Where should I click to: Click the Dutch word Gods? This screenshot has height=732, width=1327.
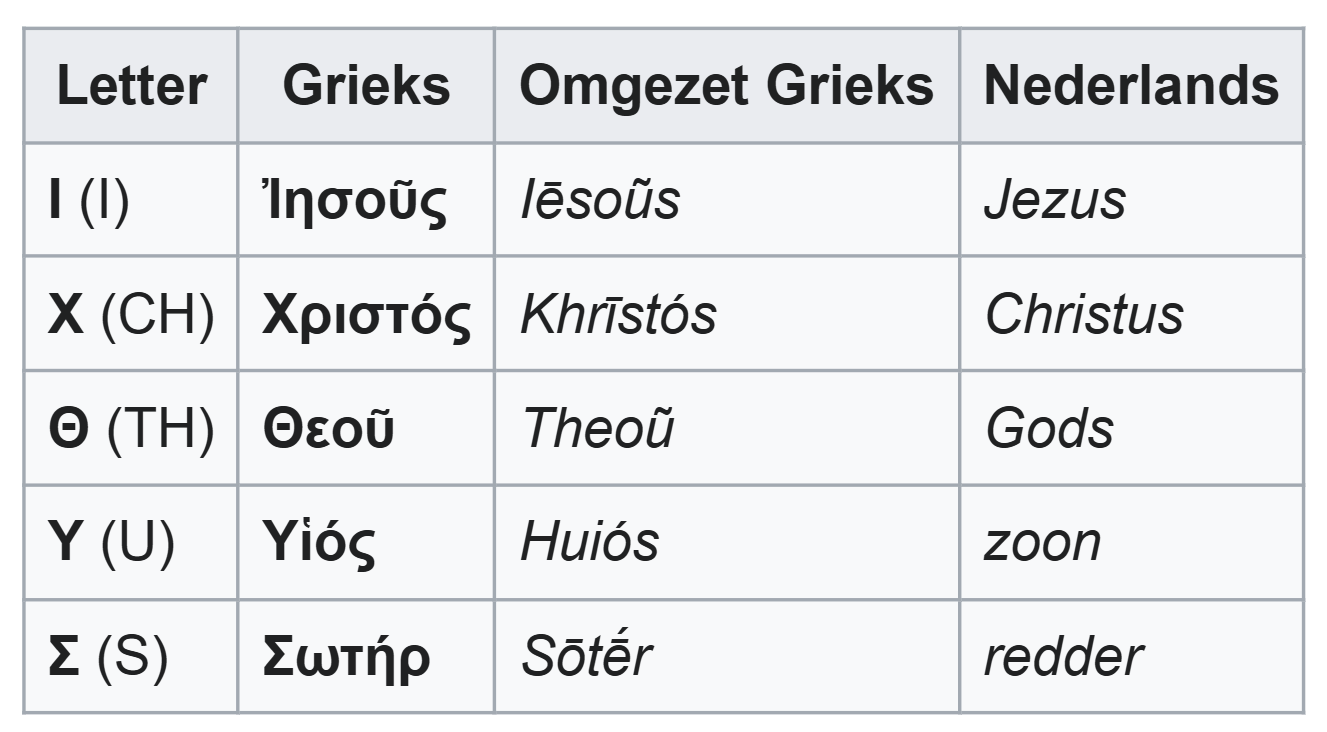(x=1049, y=429)
